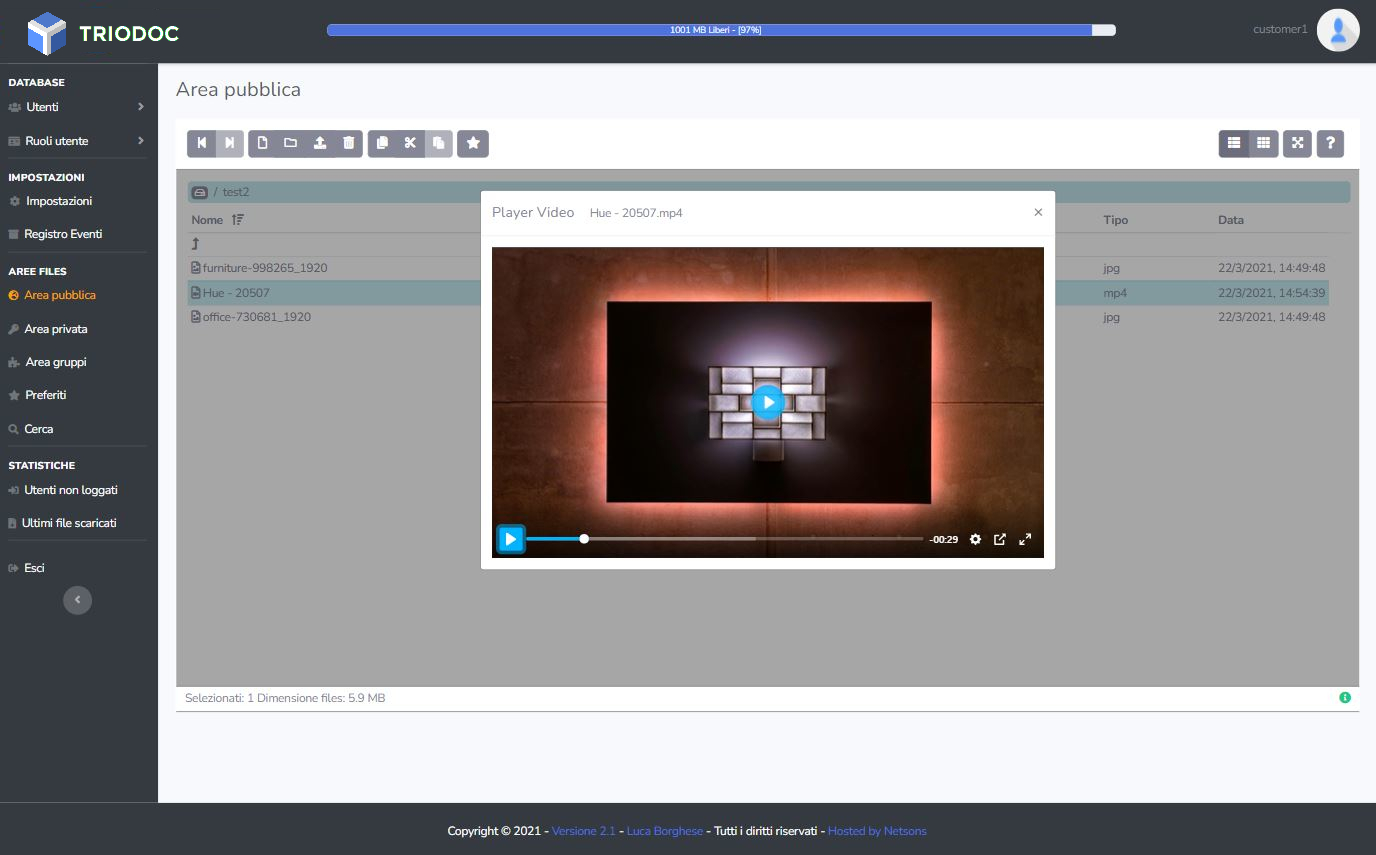Screen dimensions: 1376x855
Task: Click the star favorites toolbar button
Action: (473, 144)
